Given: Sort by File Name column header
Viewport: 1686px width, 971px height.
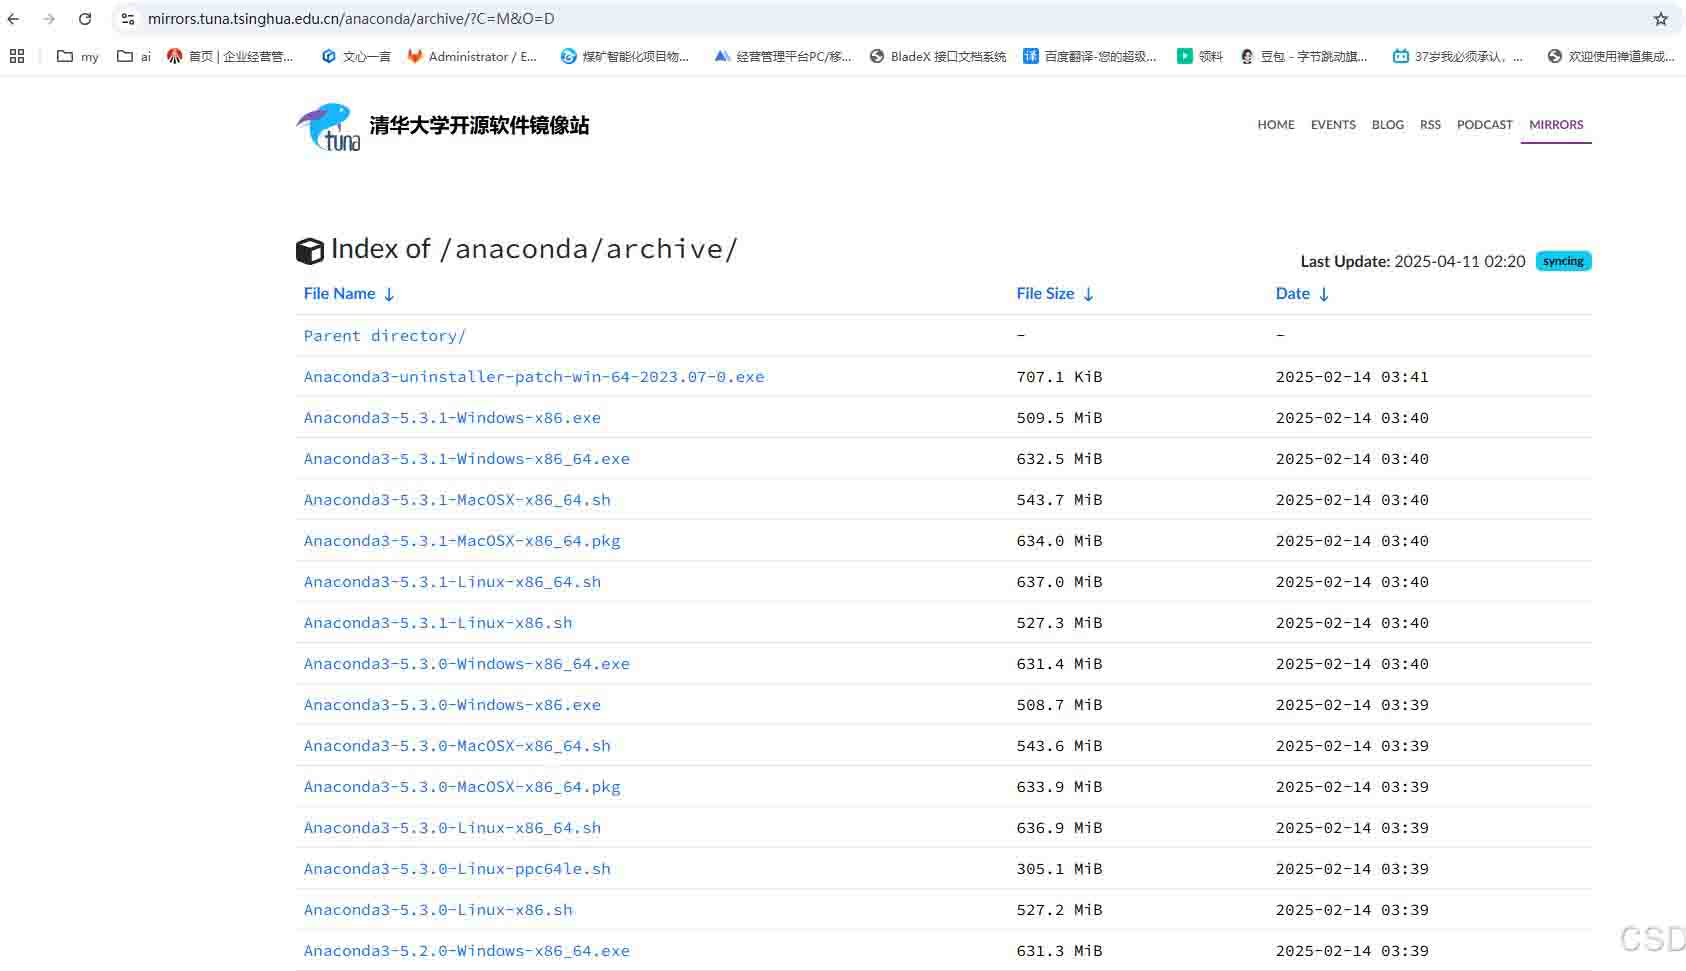Looking at the screenshot, I should [x=349, y=293].
